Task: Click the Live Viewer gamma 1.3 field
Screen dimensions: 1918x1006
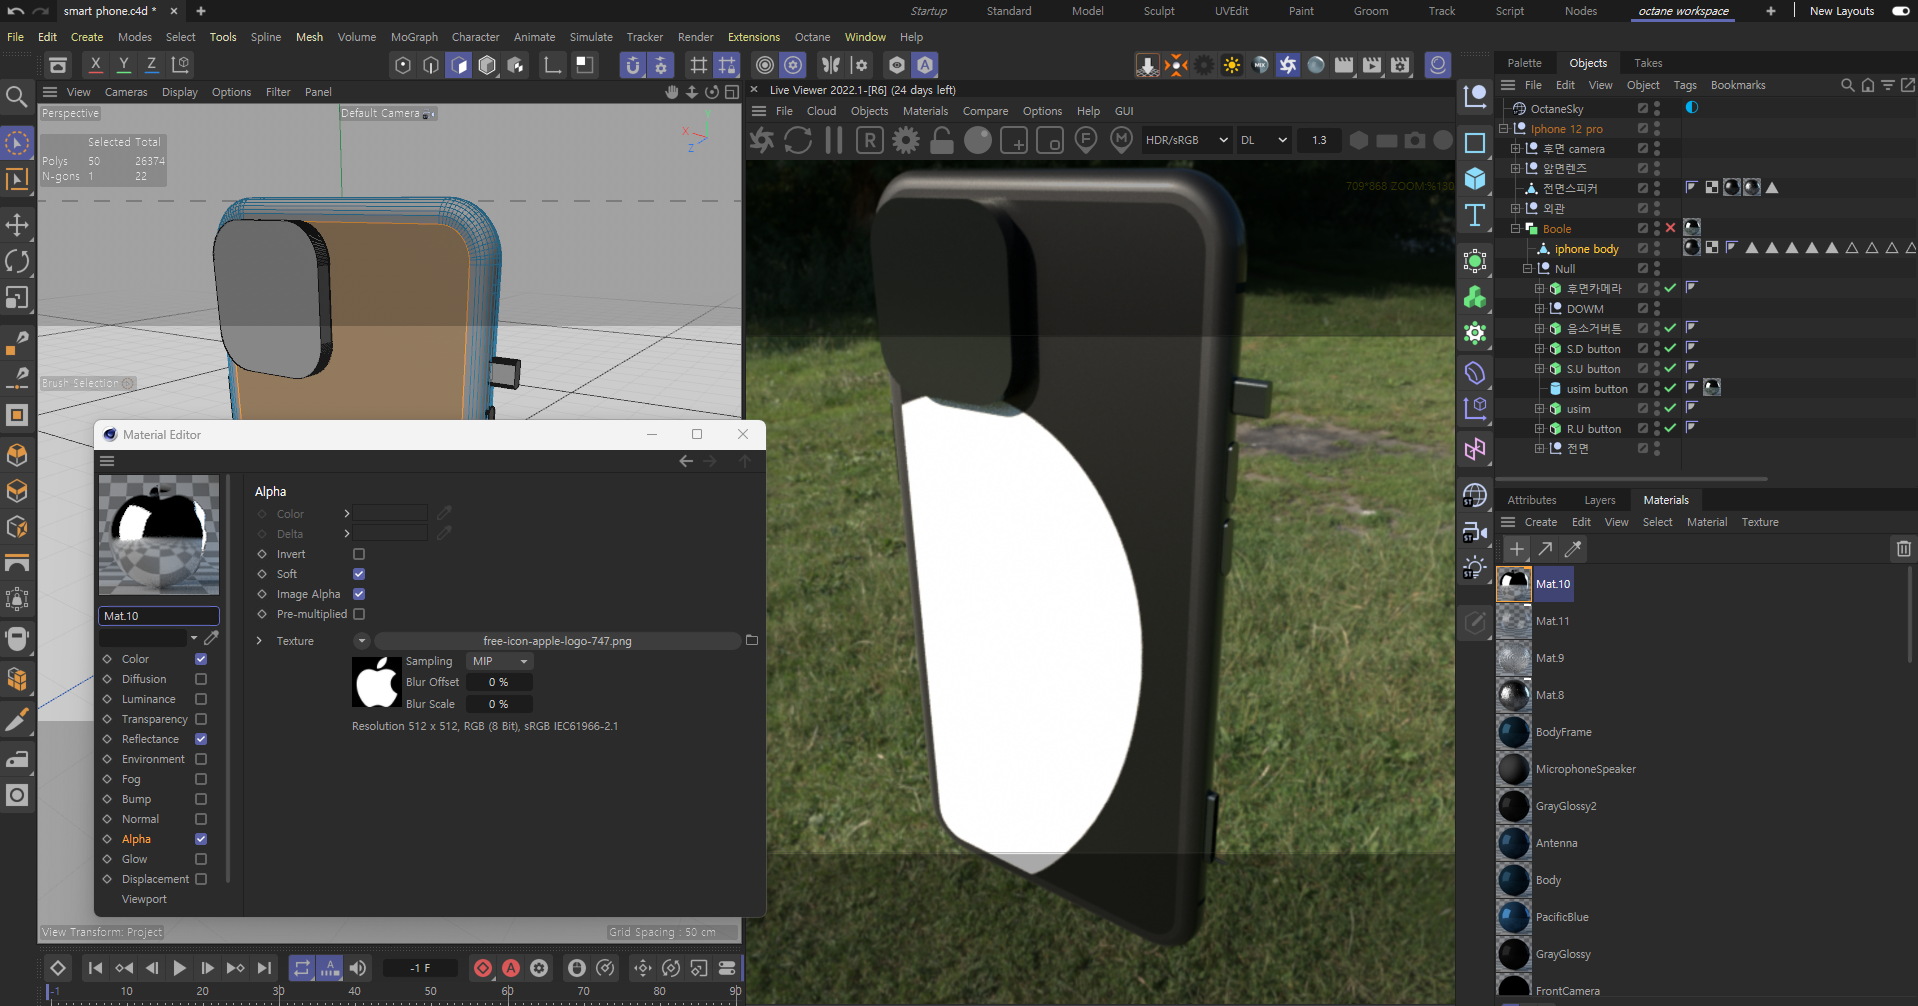Action: pyautogui.click(x=1319, y=140)
